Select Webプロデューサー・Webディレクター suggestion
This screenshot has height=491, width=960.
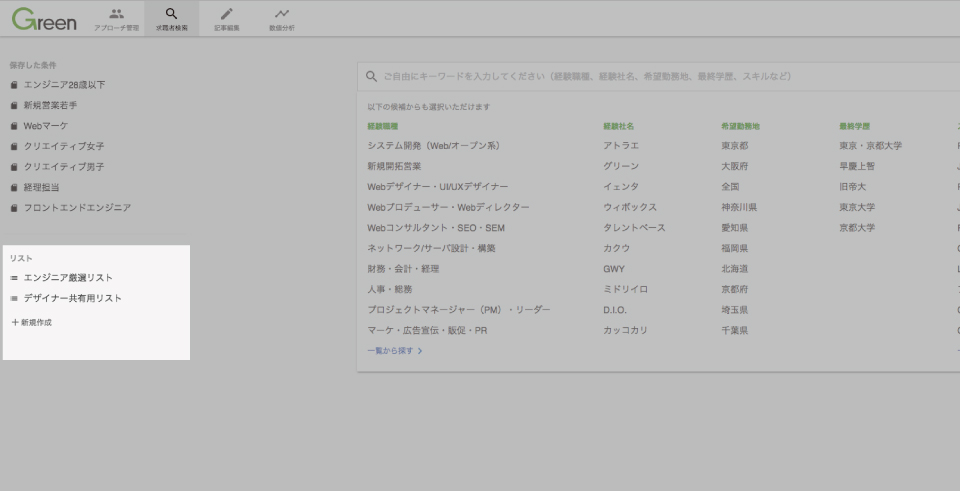(448, 207)
